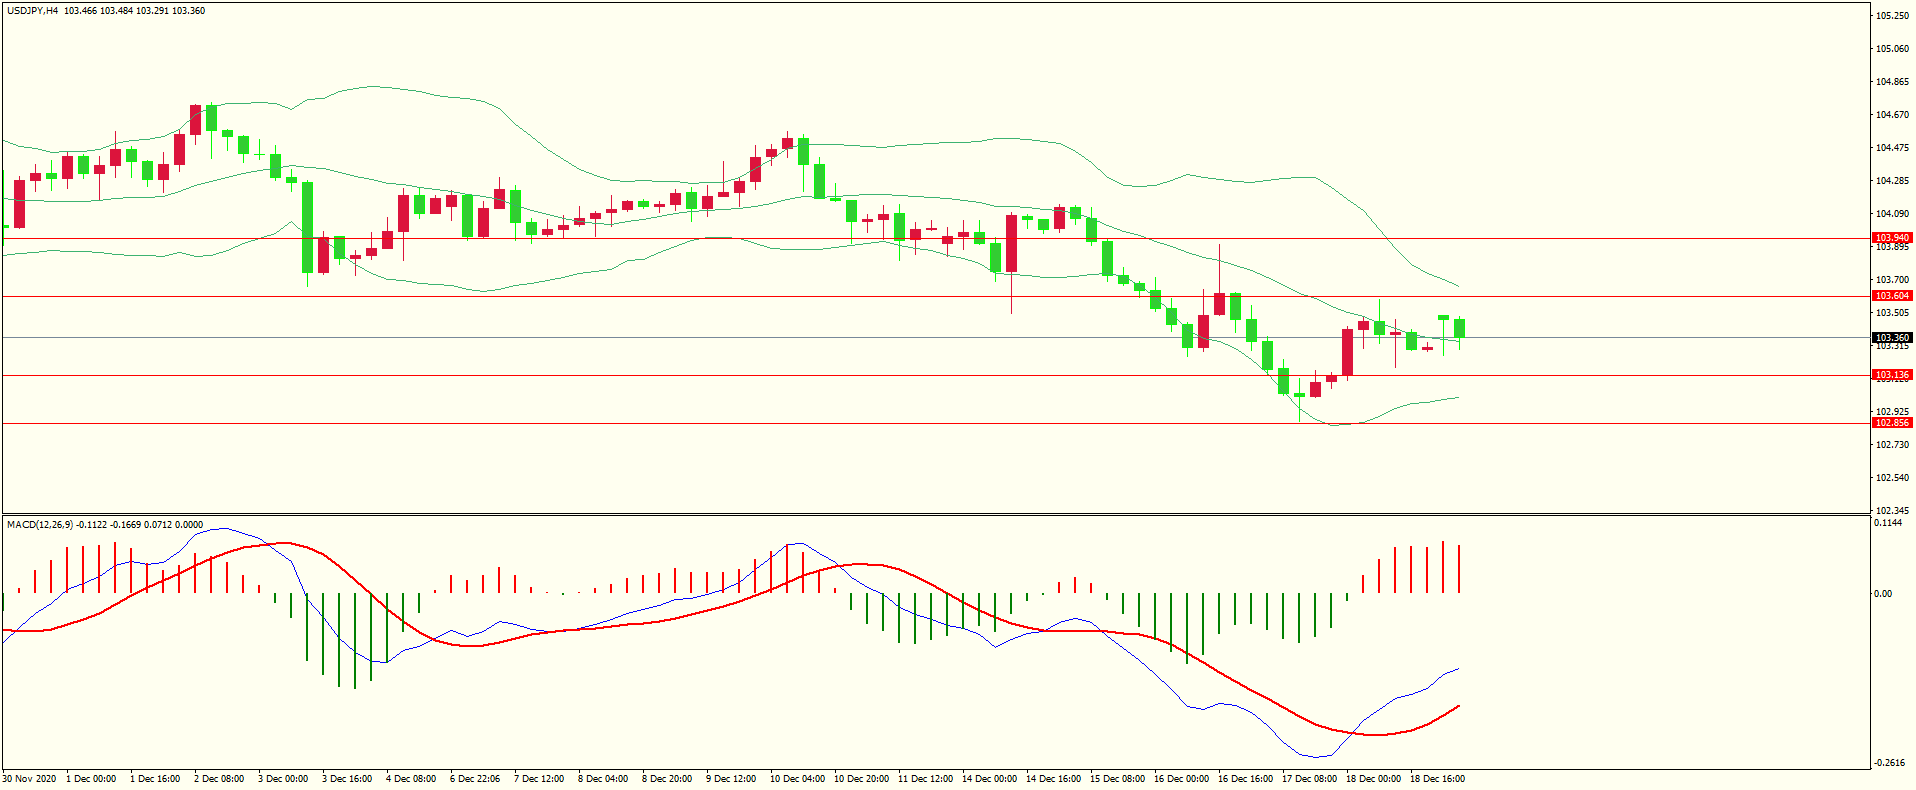Select the red horizontal line at 103.604
Image resolution: width=1916 pixels, height=790 pixels.
pyautogui.click(x=936, y=296)
